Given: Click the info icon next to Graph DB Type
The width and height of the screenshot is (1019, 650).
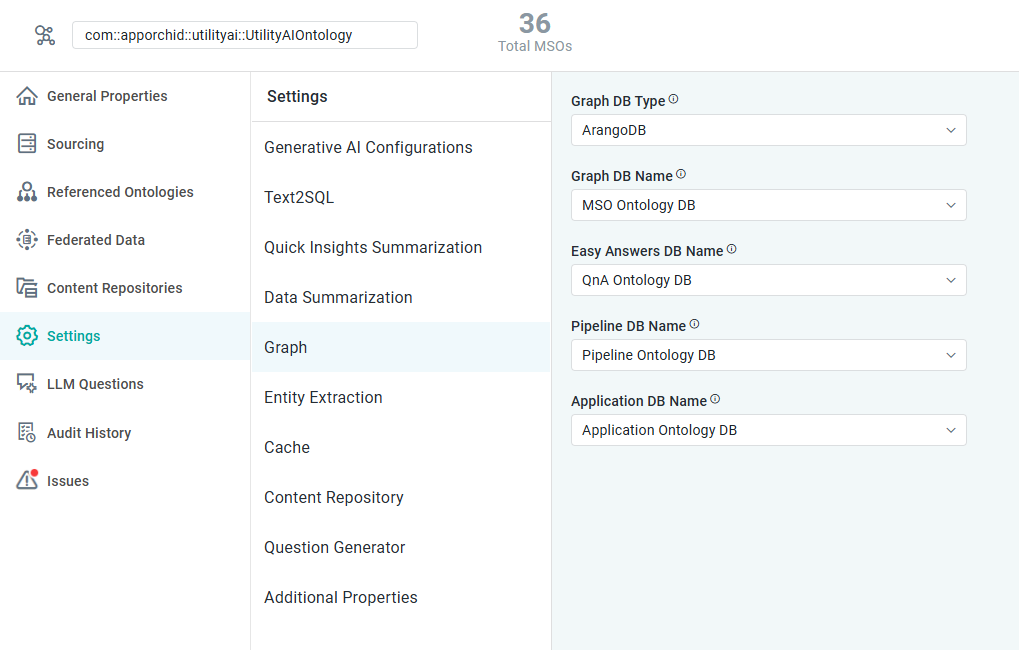Looking at the screenshot, I should [x=673, y=100].
